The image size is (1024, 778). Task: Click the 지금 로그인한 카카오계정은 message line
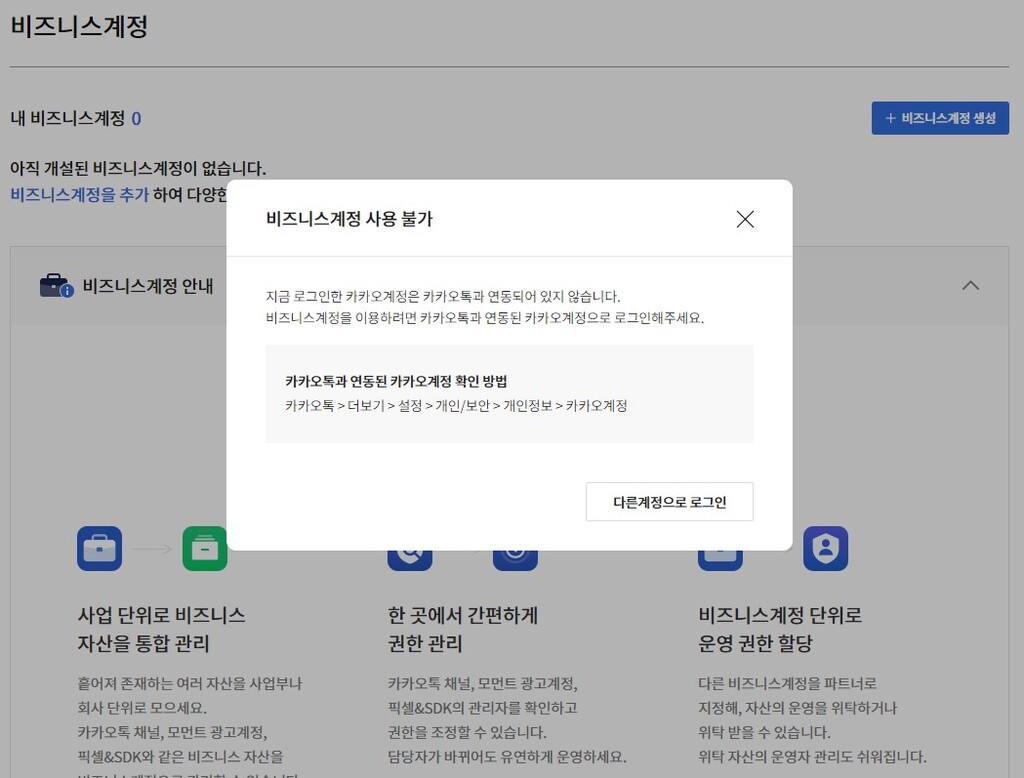click(443, 297)
